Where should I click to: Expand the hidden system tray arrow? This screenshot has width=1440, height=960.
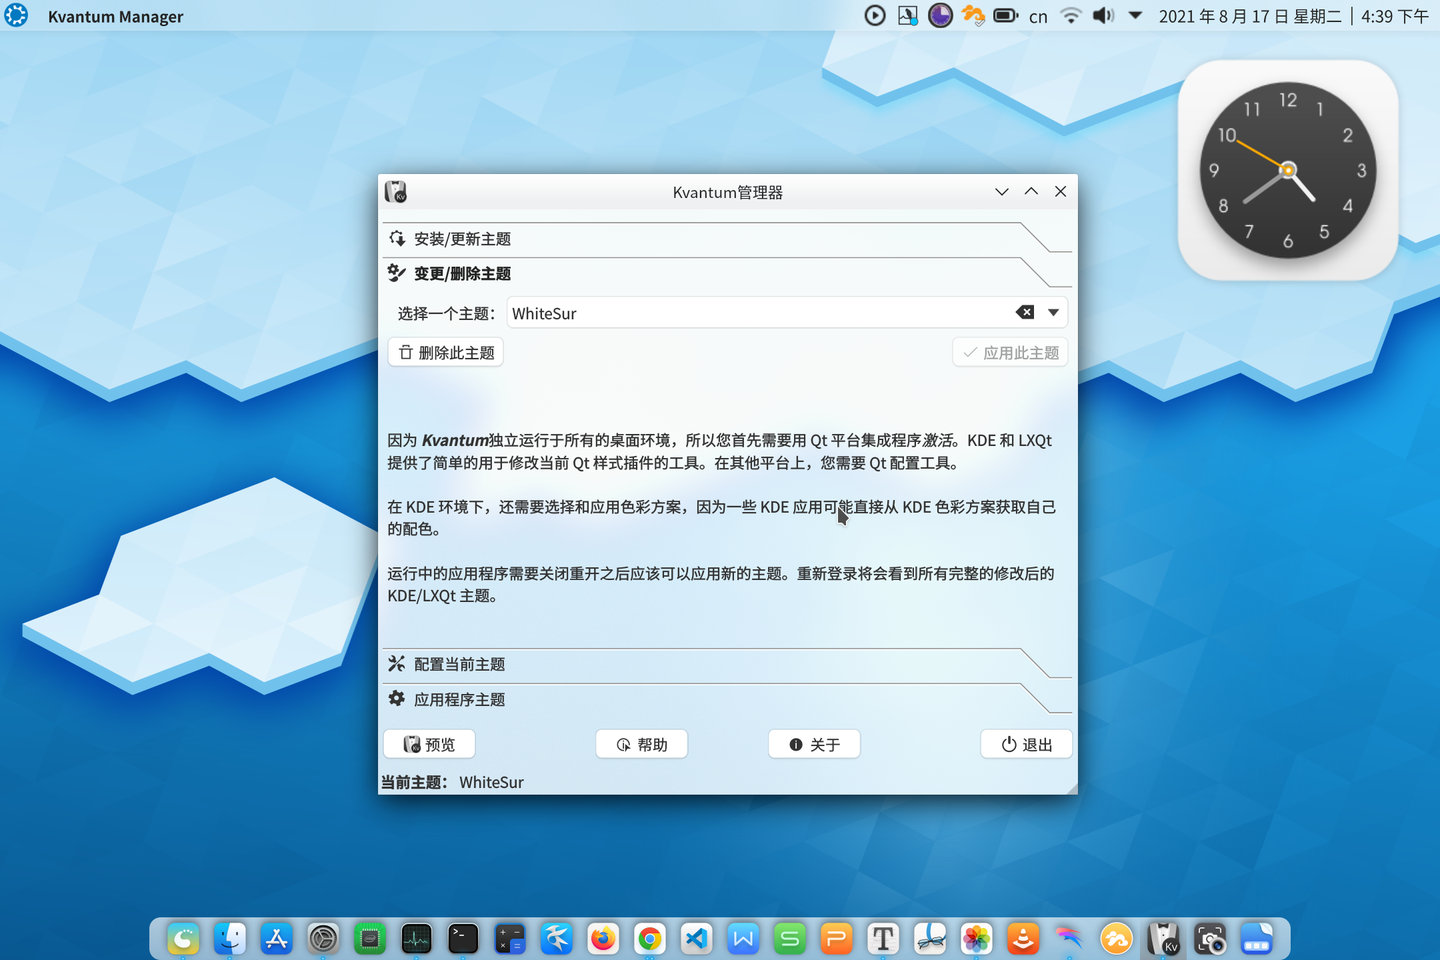[x=1135, y=15]
